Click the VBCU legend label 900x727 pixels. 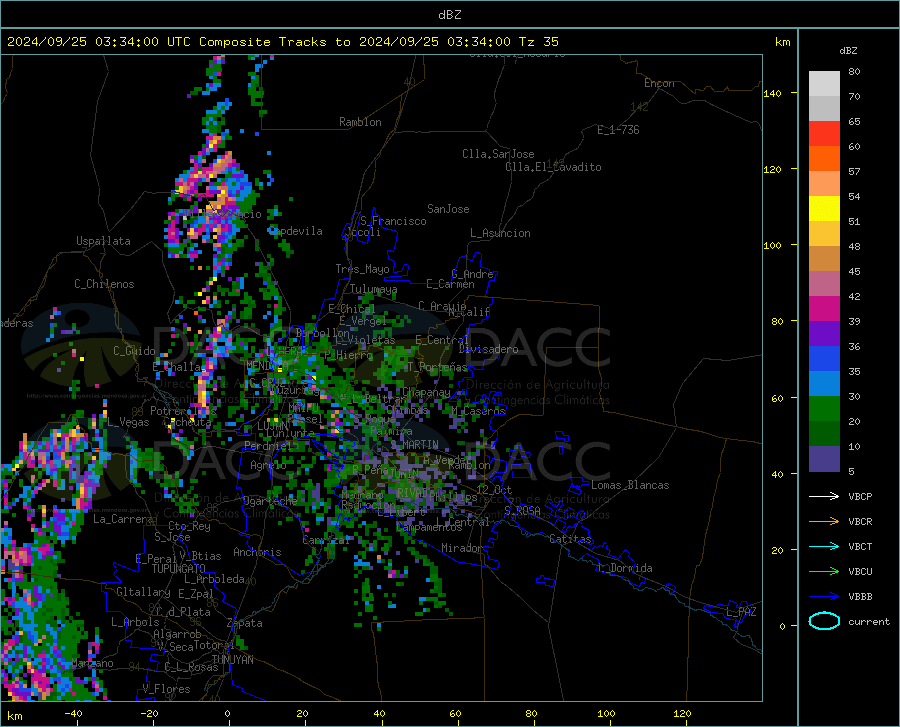(860, 572)
